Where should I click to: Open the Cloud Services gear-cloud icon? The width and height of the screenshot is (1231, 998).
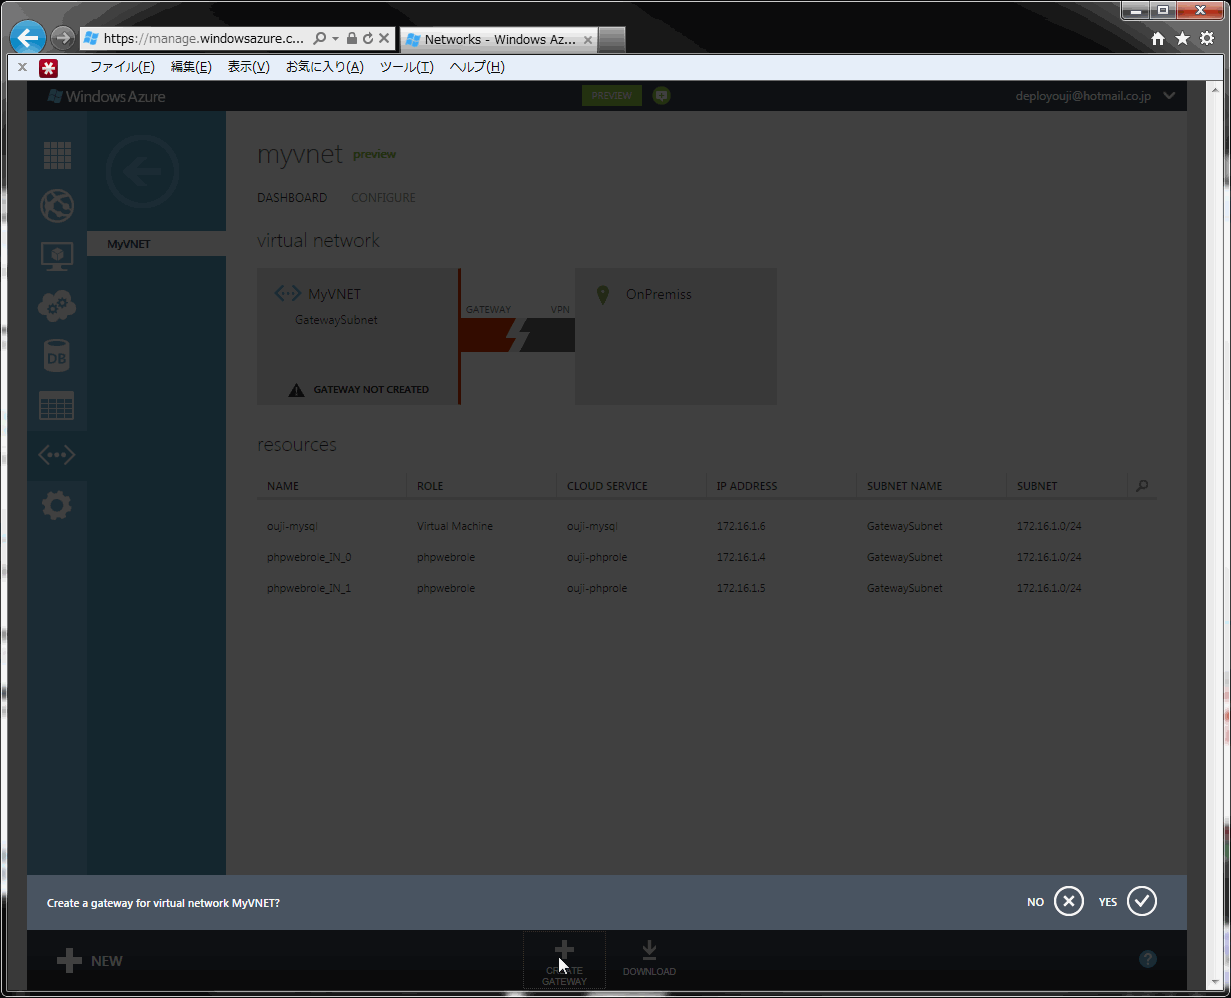57,306
